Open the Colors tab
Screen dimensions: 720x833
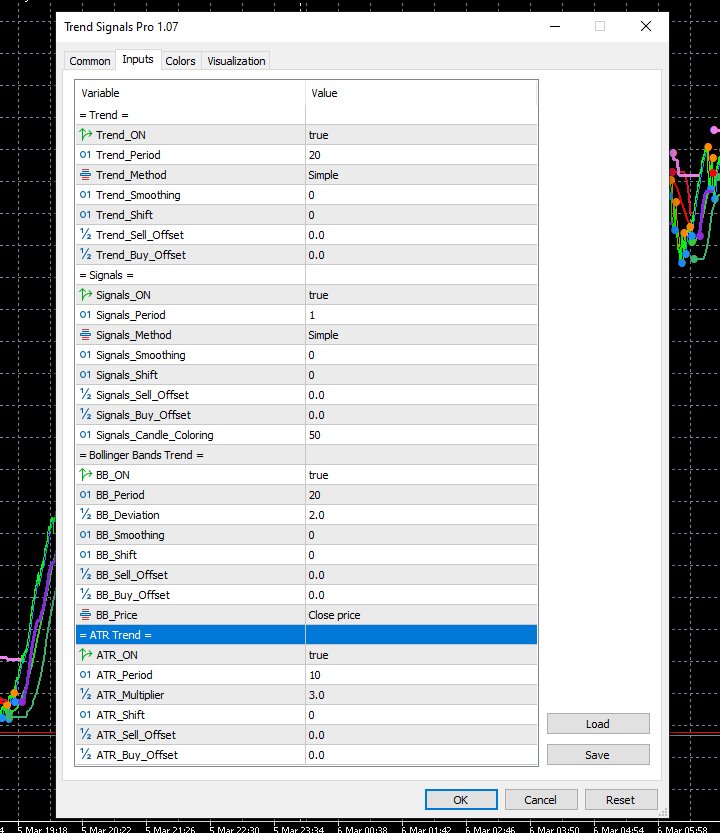click(x=180, y=61)
